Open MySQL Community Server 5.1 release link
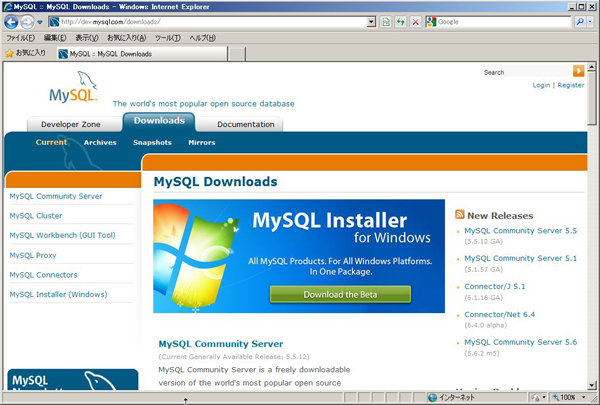600x405 pixels. 520,258
